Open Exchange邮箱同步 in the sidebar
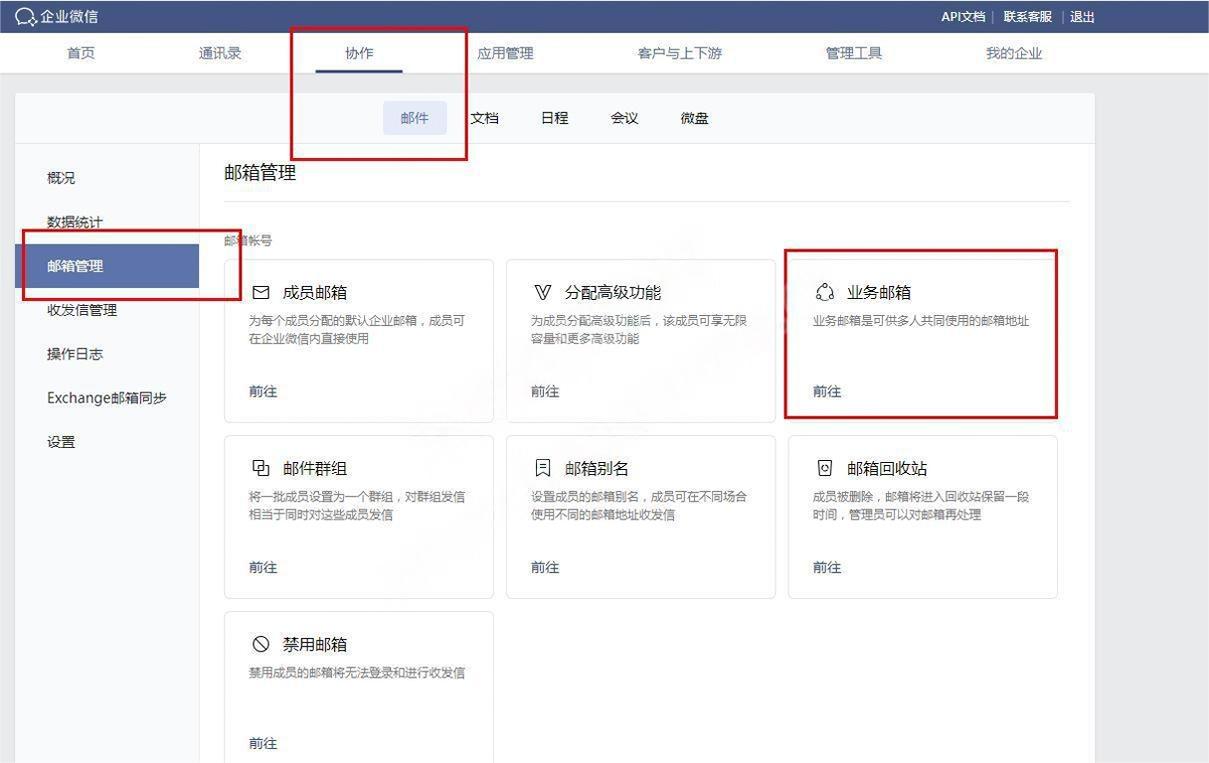 (x=107, y=398)
